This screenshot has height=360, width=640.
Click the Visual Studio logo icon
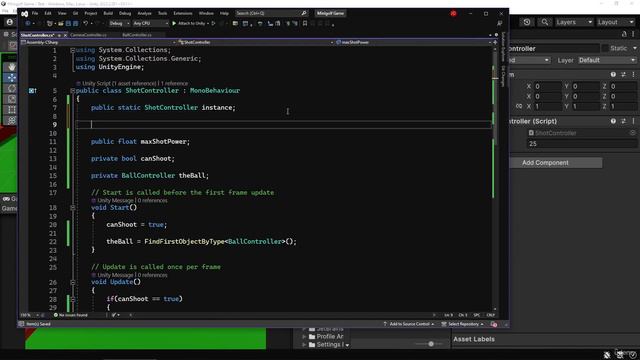24,13
